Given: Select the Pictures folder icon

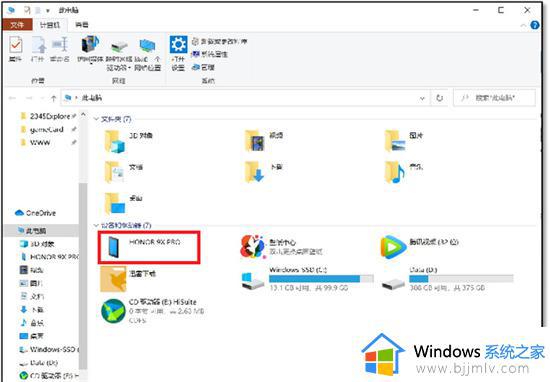Looking at the screenshot, I should (395, 141).
